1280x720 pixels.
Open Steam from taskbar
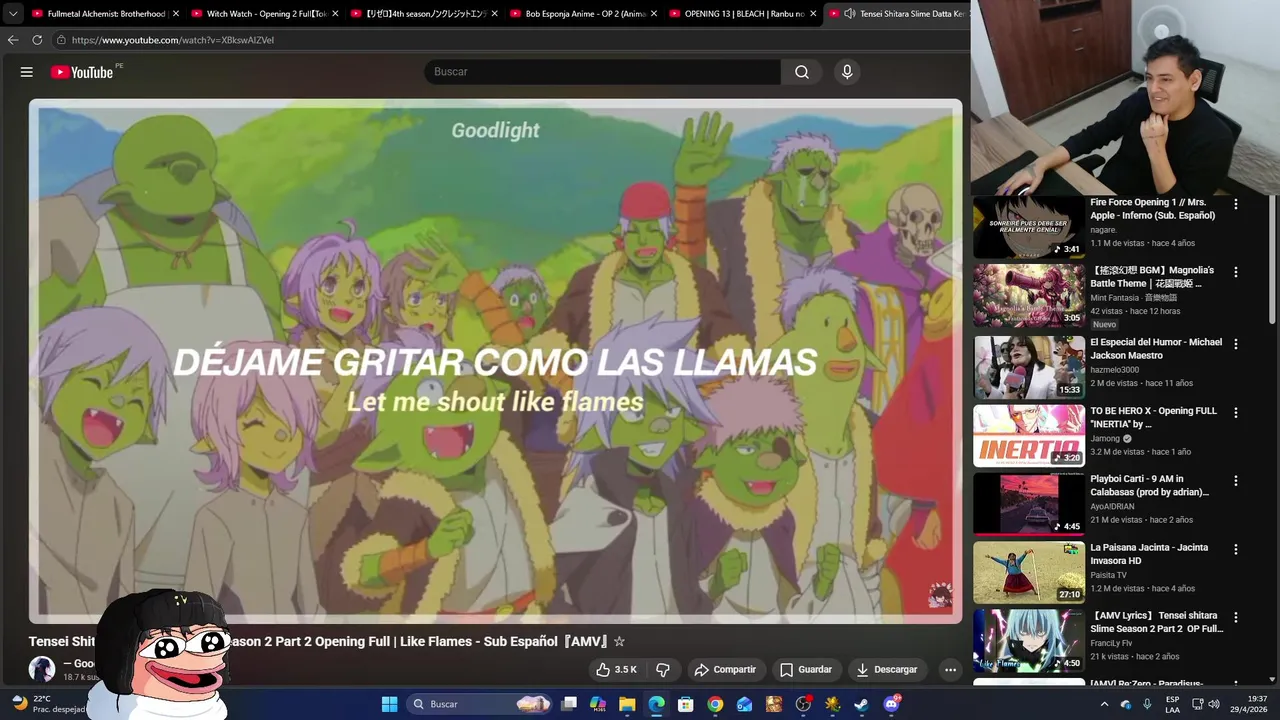[x=861, y=704]
